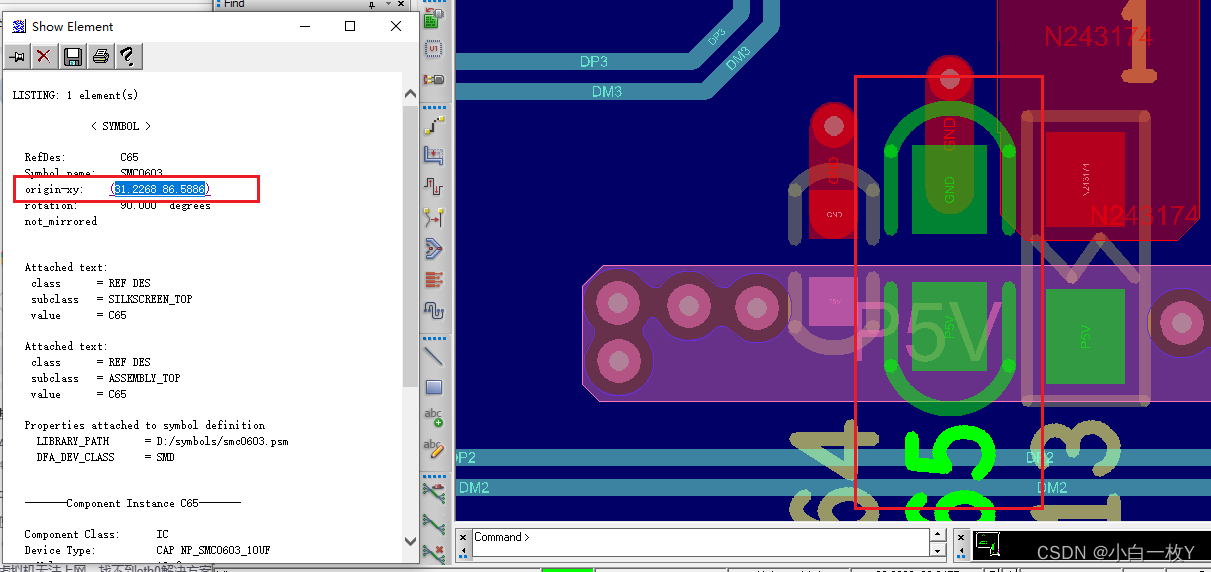
Task: Click the lower DM2 trace label on the right
Action: coord(1051,488)
